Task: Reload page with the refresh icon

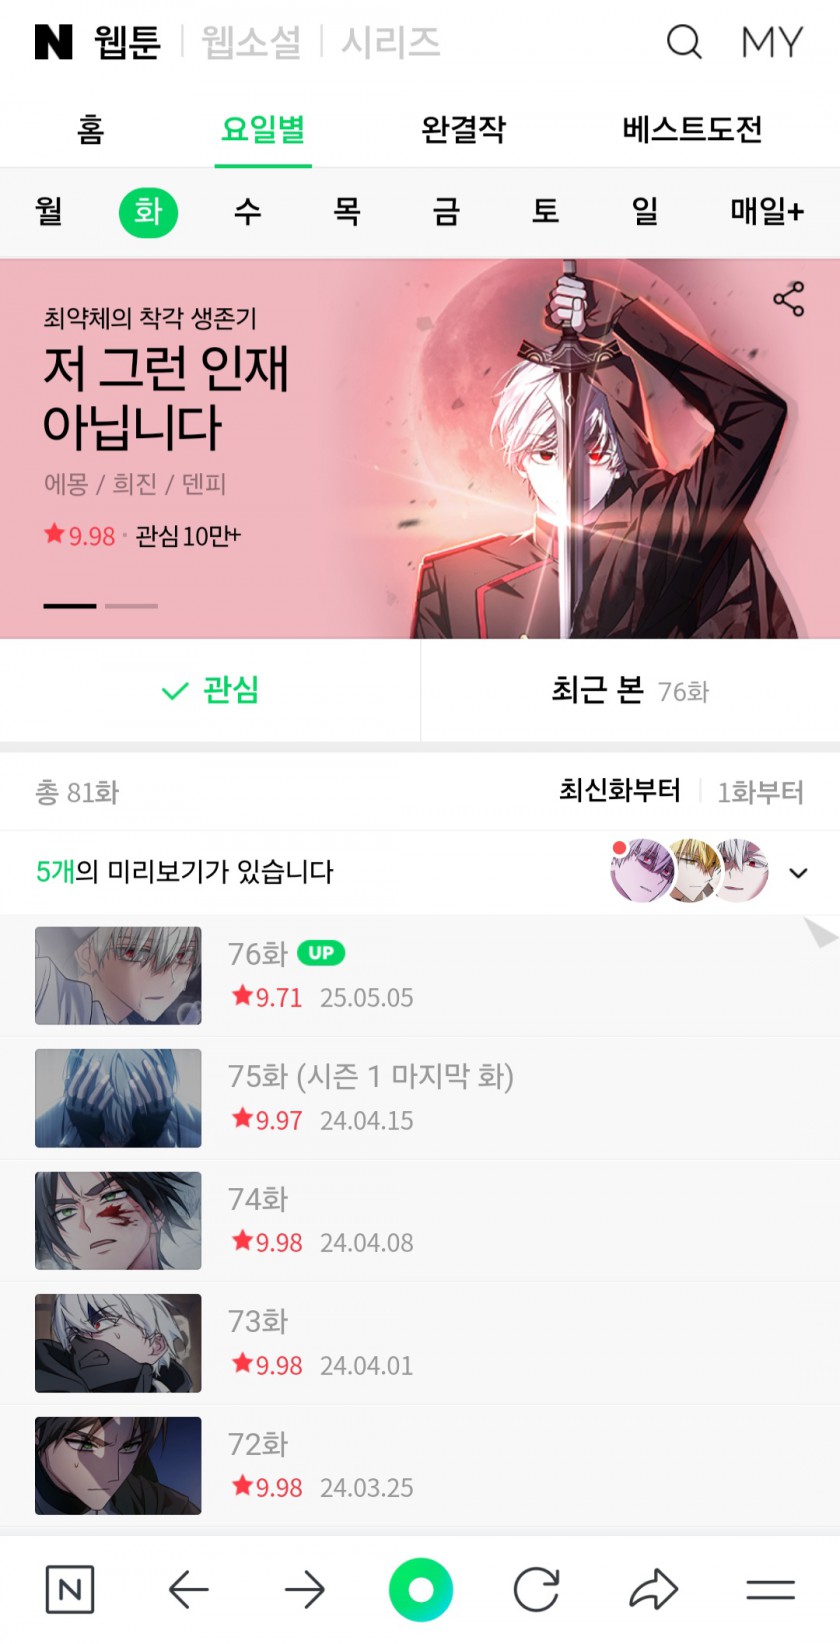Action: [537, 1589]
